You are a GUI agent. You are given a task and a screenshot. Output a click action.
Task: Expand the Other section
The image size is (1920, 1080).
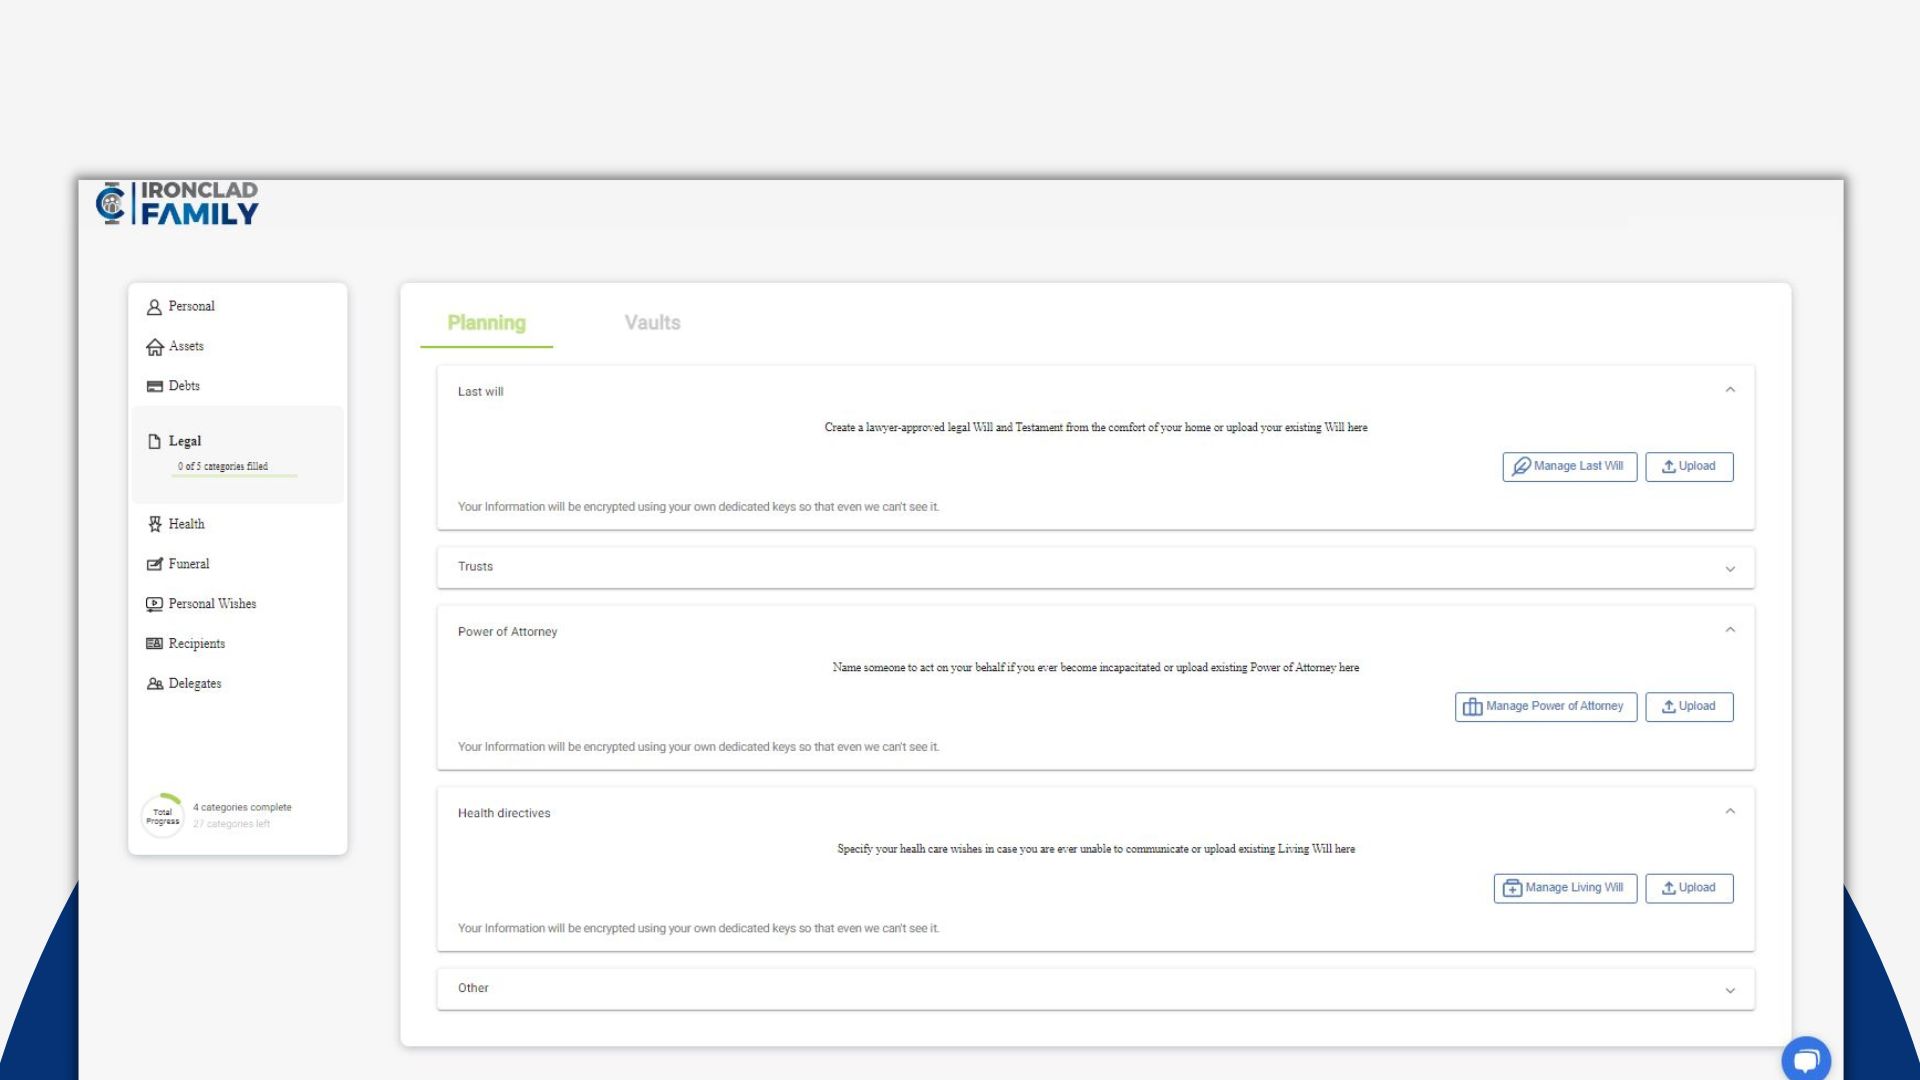pyautogui.click(x=1730, y=990)
